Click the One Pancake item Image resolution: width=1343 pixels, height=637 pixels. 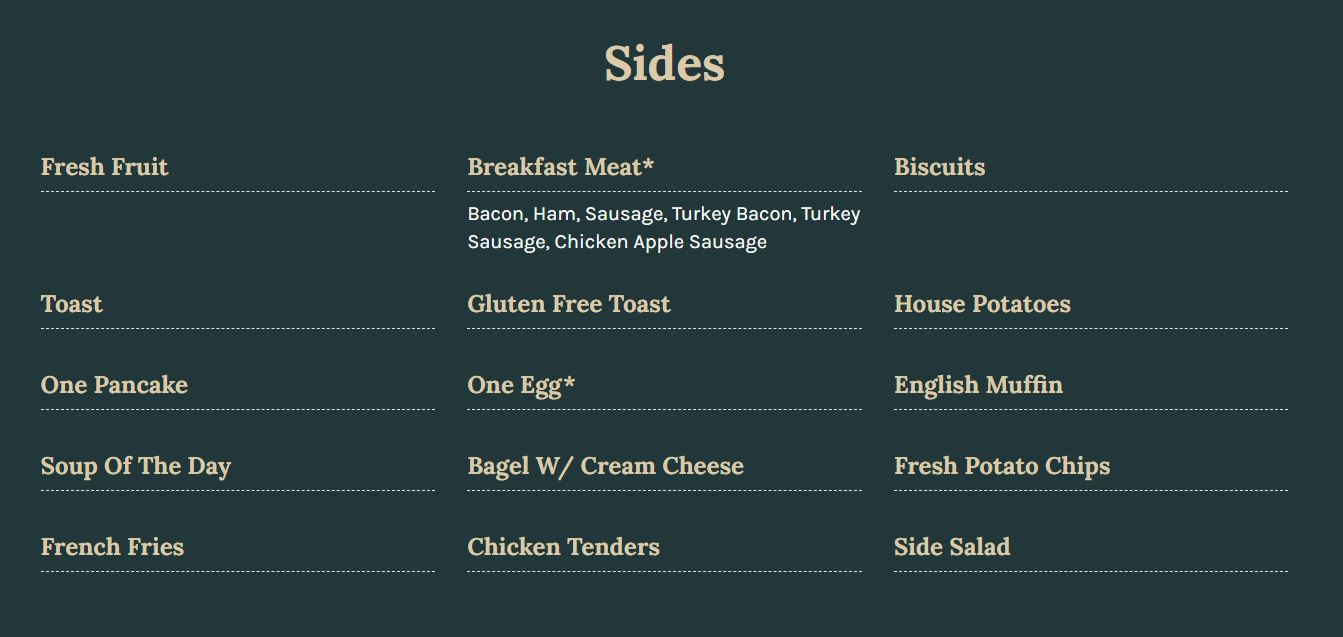click(114, 385)
